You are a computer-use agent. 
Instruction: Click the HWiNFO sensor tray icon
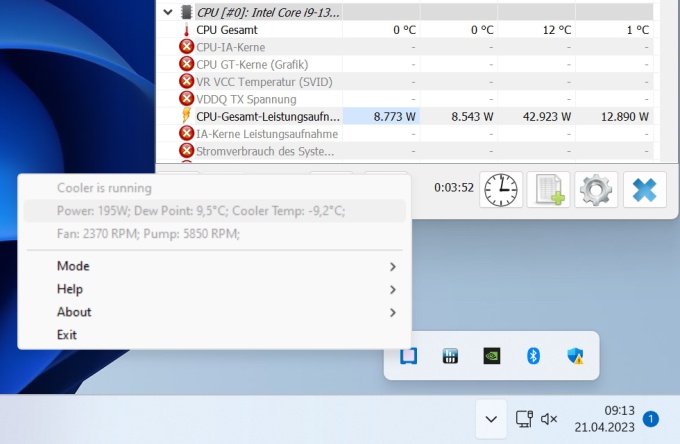pyautogui.click(x=450, y=356)
